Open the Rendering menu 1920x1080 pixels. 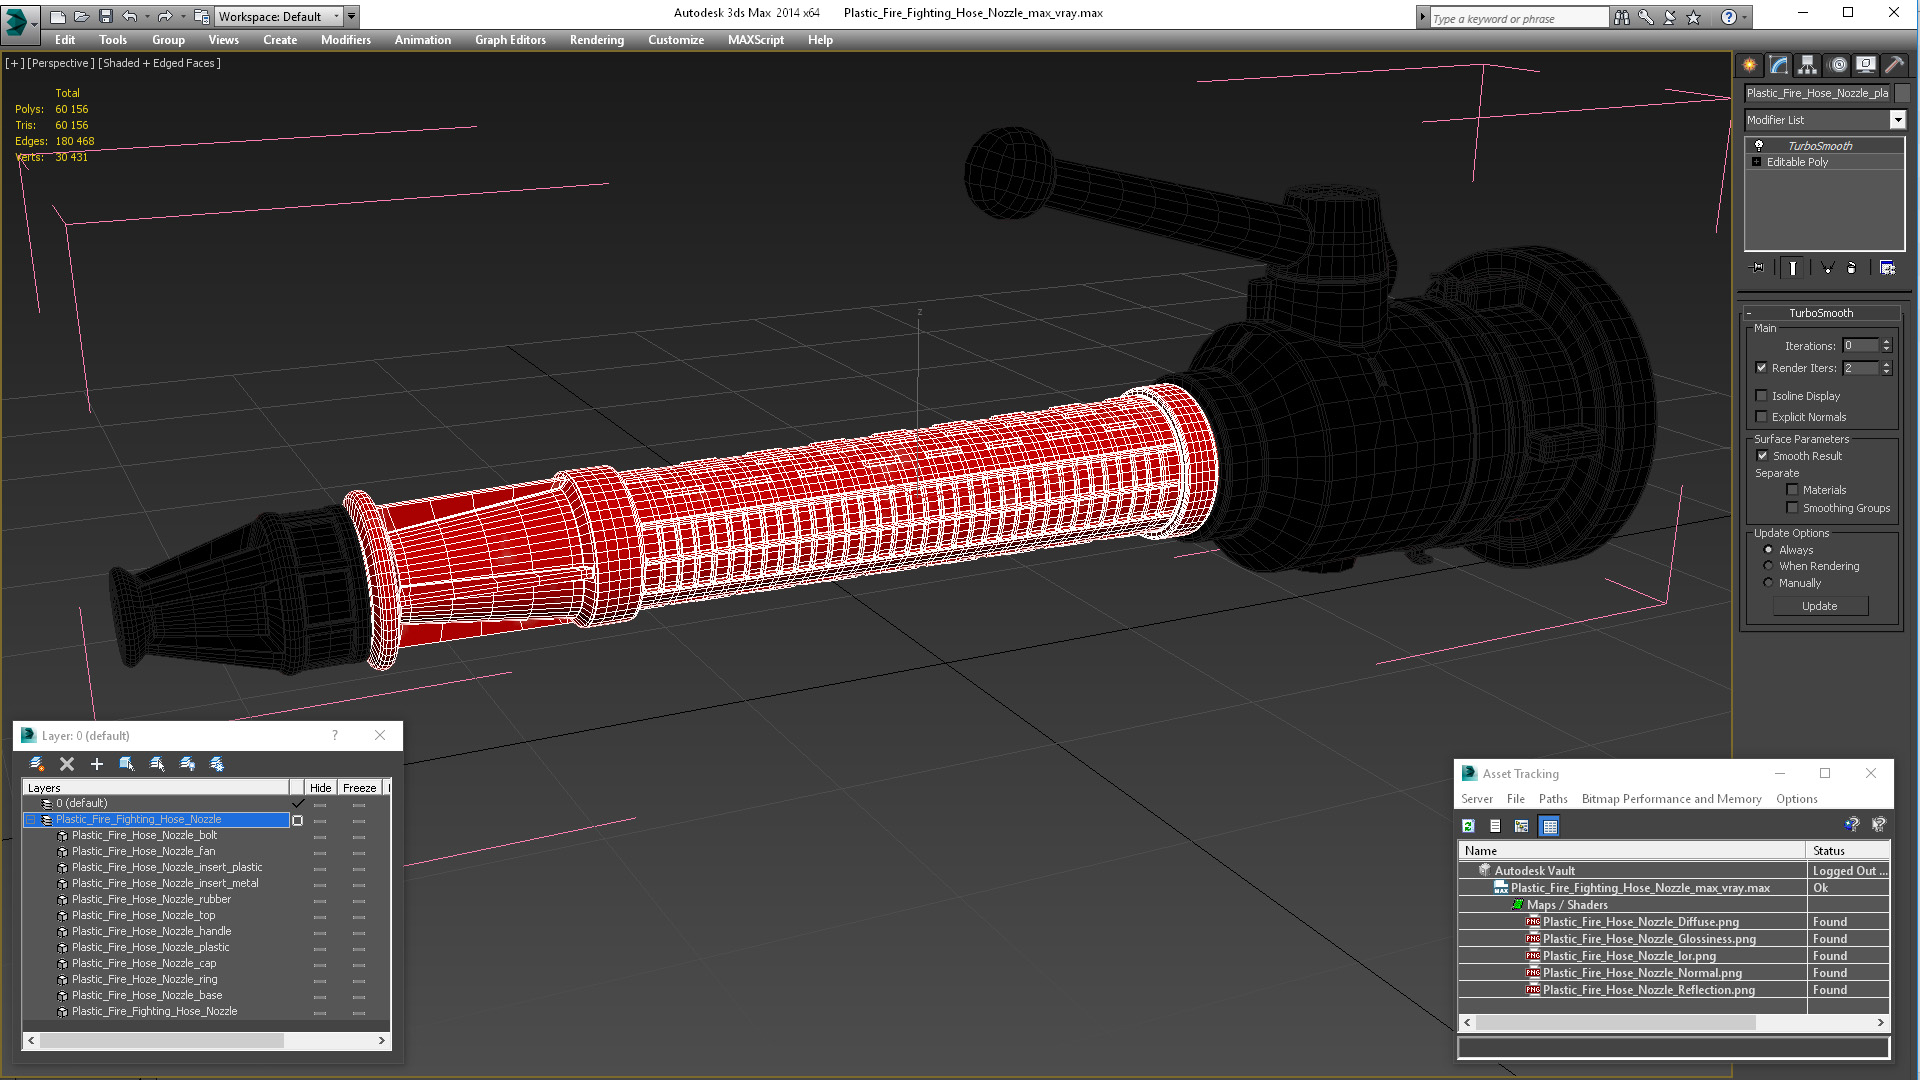tap(596, 40)
